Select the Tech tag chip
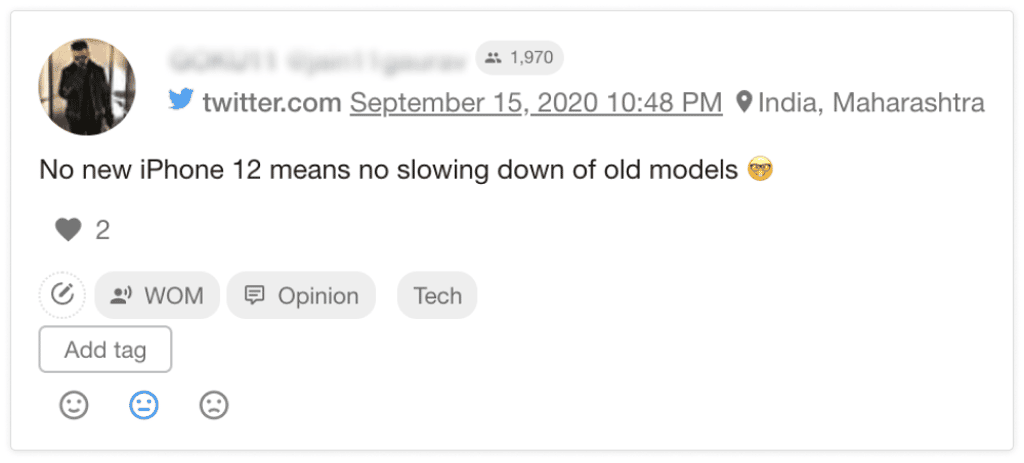 click(438, 295)
